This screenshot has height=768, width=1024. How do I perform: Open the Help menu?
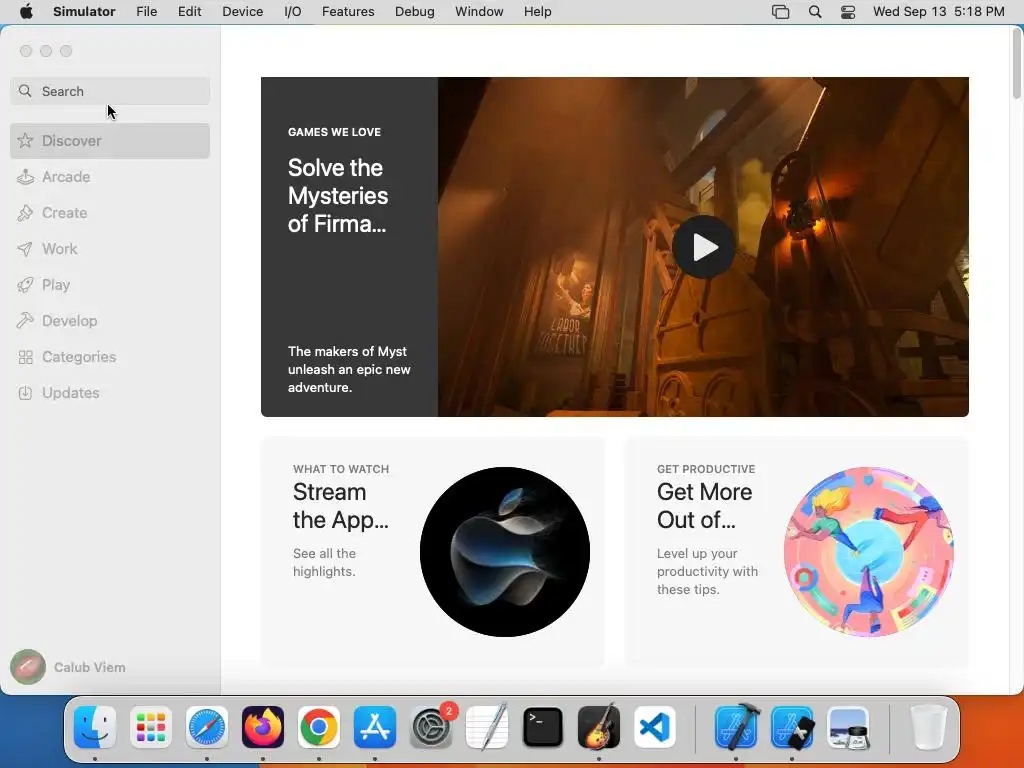click(x=537, y=12)
